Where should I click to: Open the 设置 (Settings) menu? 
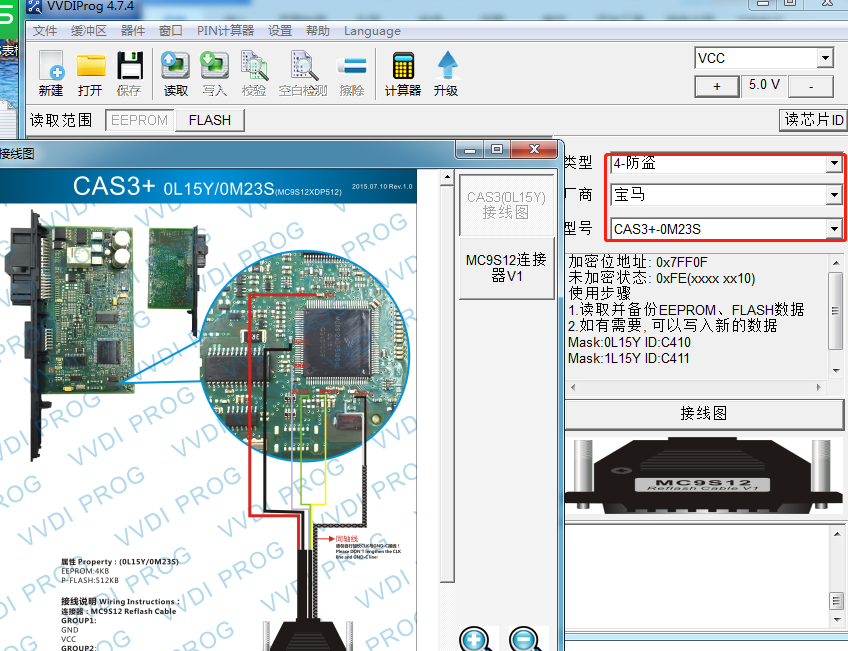coord(280,31)
